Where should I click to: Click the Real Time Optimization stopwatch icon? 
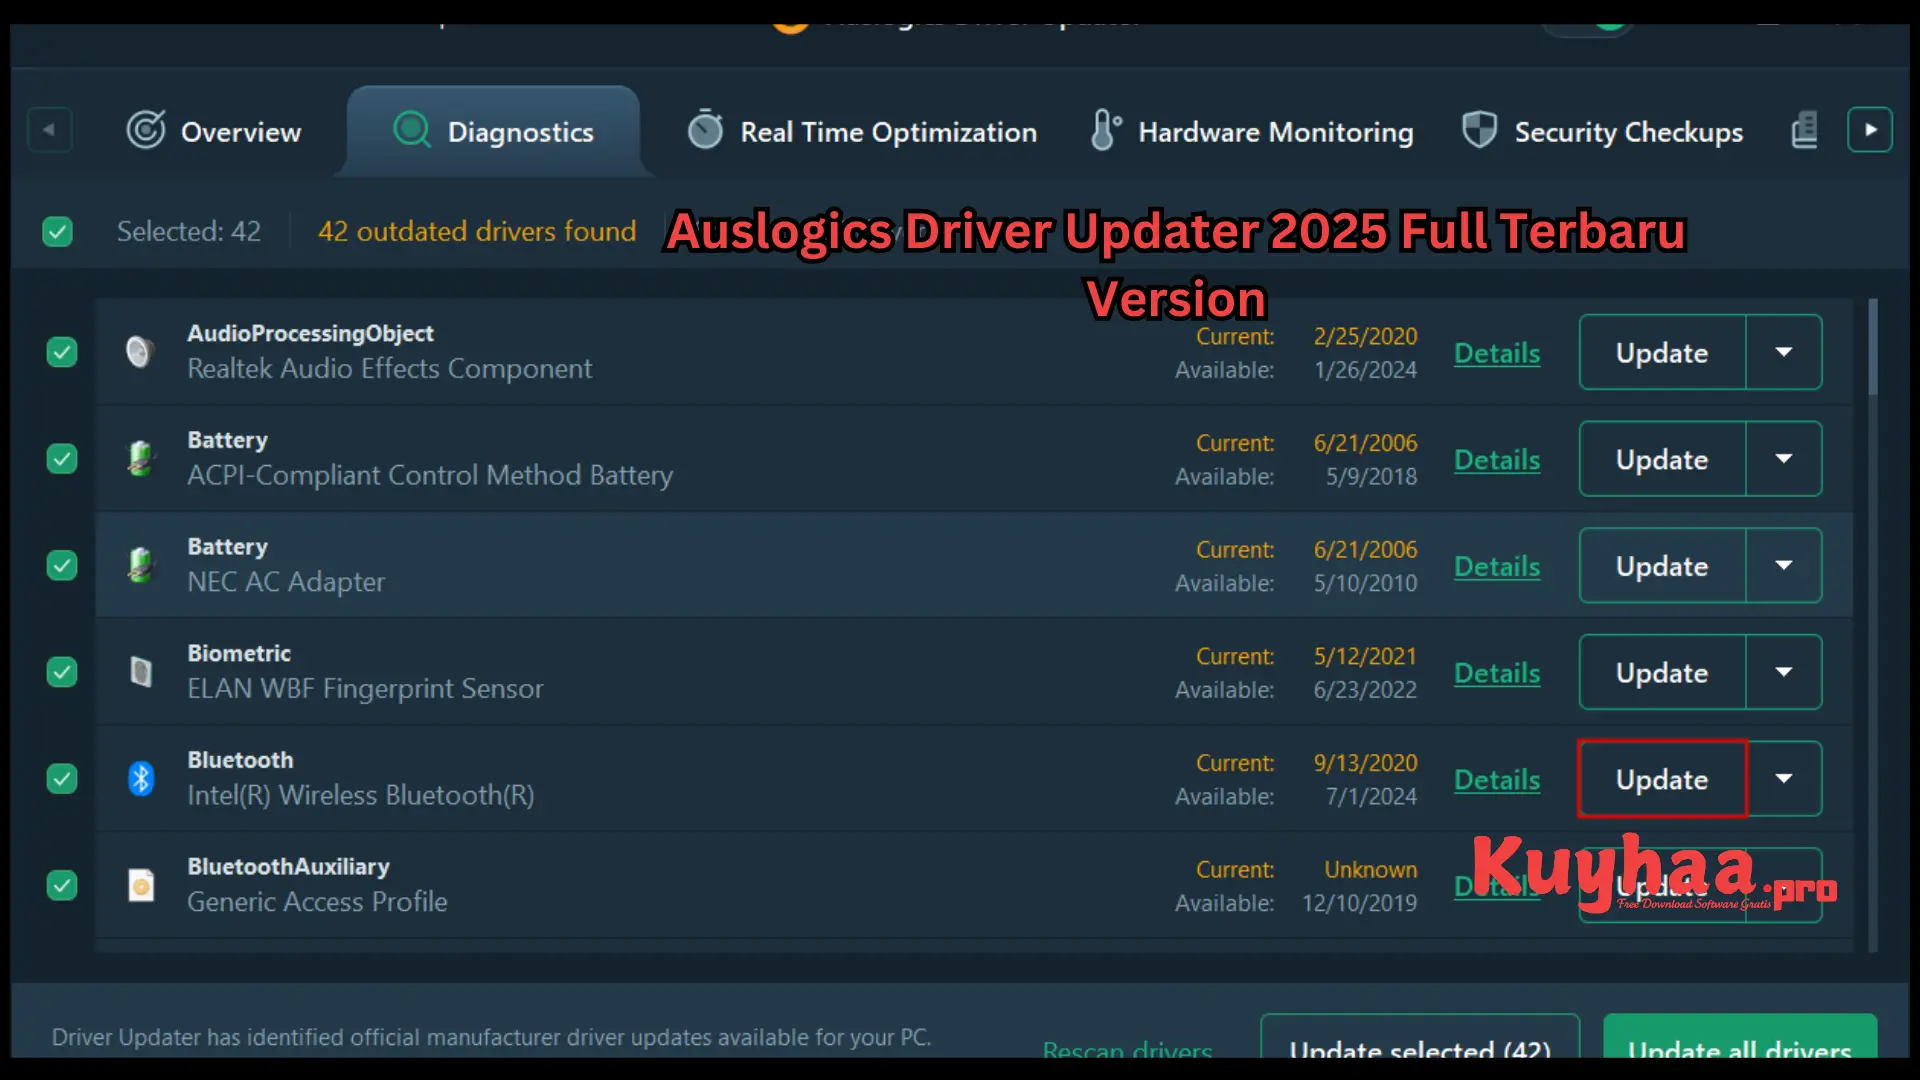[706, 130]
